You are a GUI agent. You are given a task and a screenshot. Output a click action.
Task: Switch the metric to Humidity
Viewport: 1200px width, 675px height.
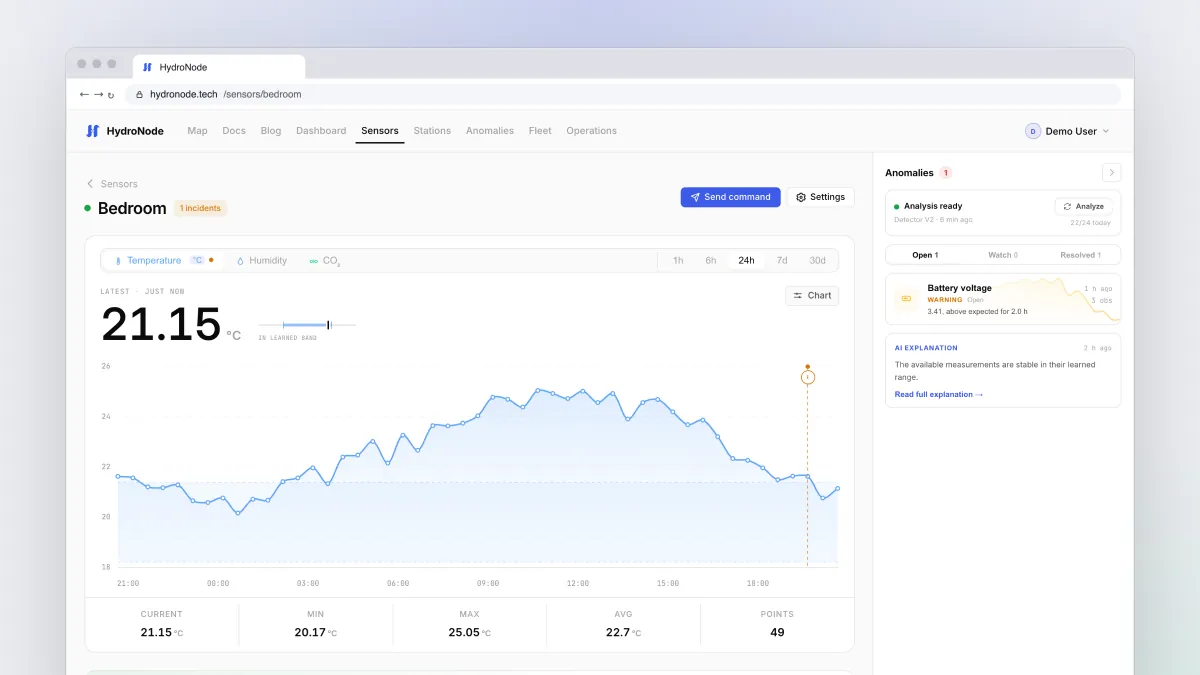coord(261,260)
